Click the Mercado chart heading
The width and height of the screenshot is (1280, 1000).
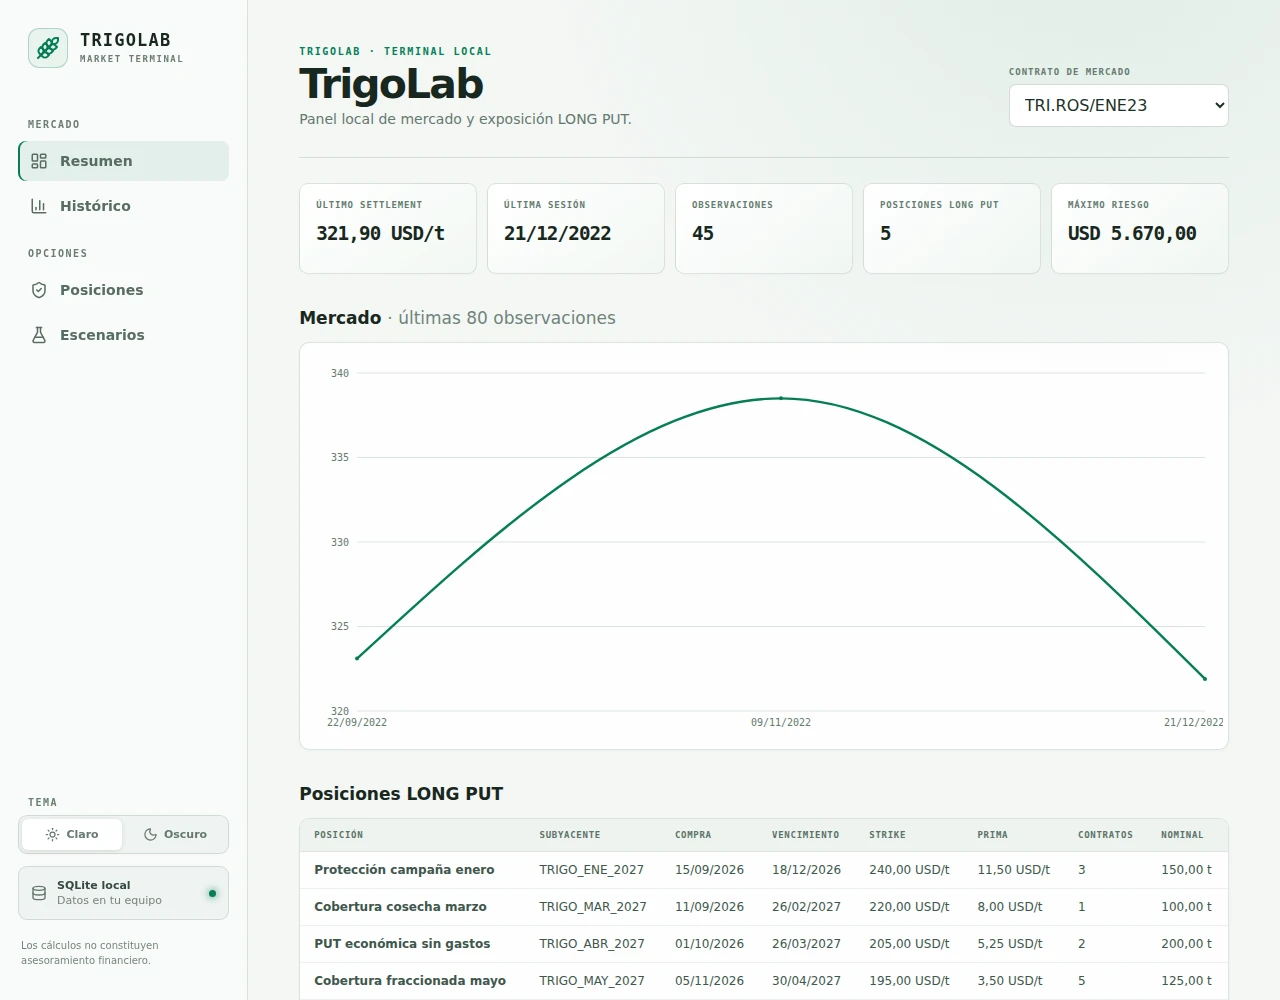pos(457,318)
